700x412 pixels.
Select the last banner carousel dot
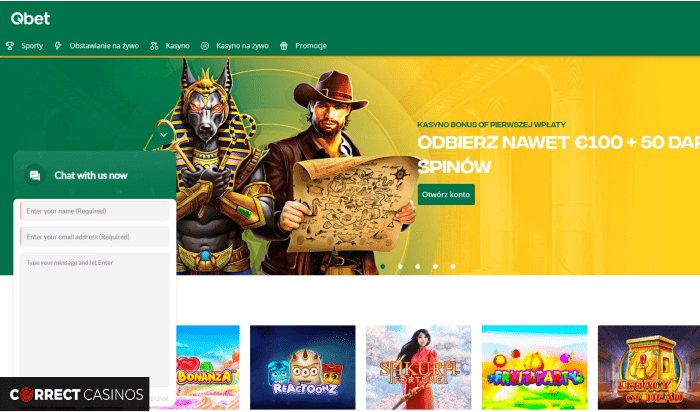point(453,266)
